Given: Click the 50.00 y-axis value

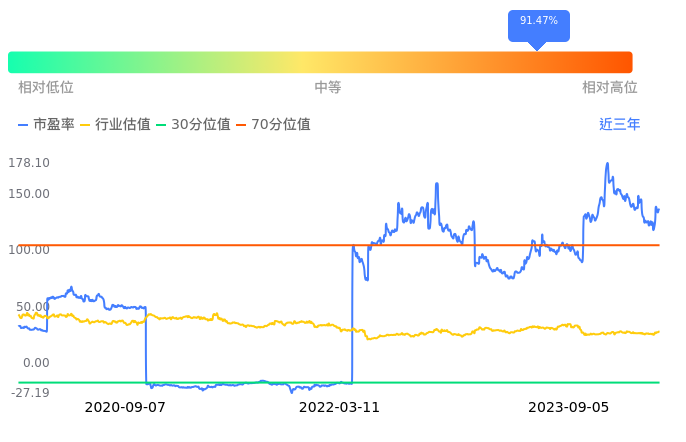Looking at the screenshot, I should (32, 307).
